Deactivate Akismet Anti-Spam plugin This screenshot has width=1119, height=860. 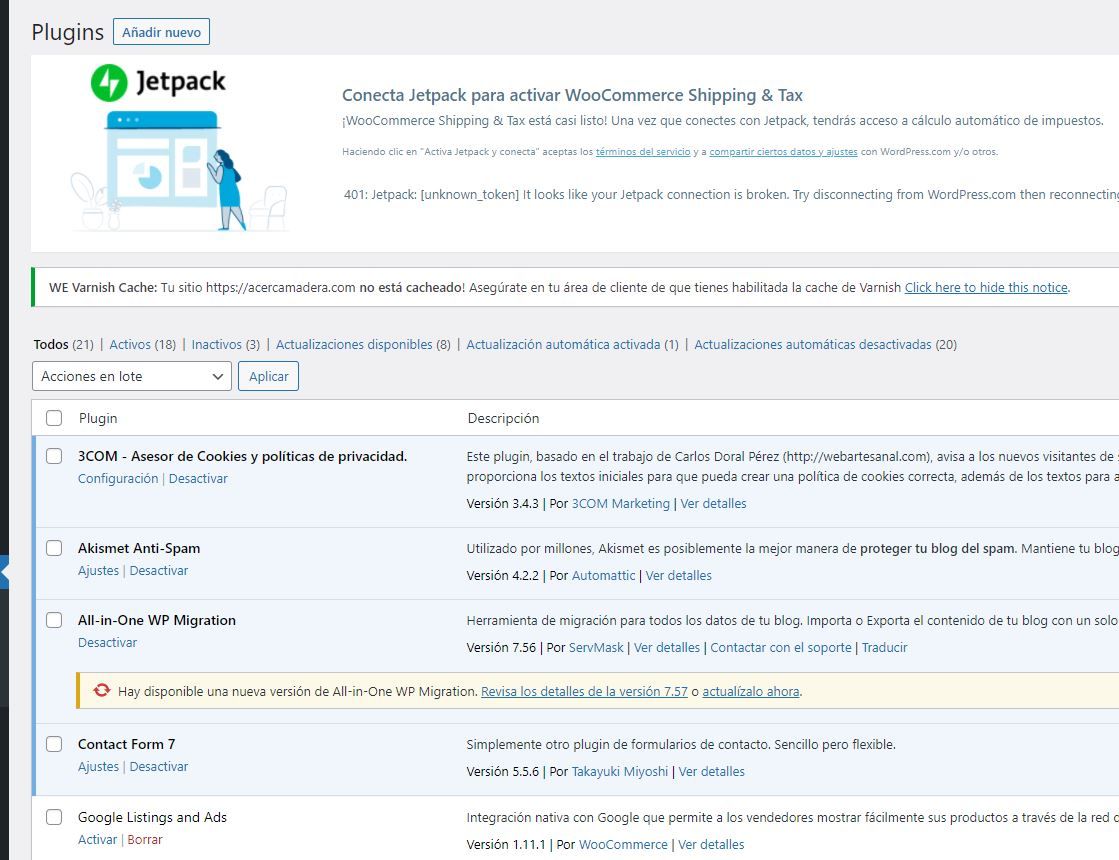point(158,571)
